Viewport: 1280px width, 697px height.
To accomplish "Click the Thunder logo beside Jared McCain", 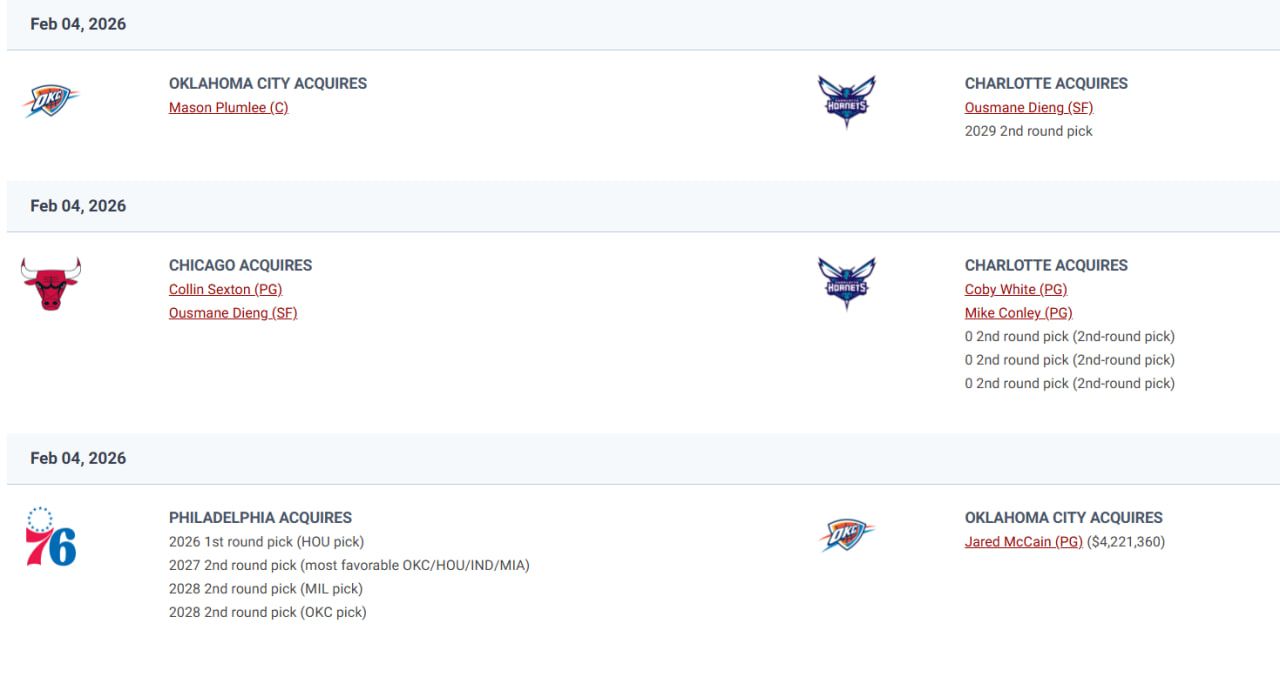I will click(846, 535).
